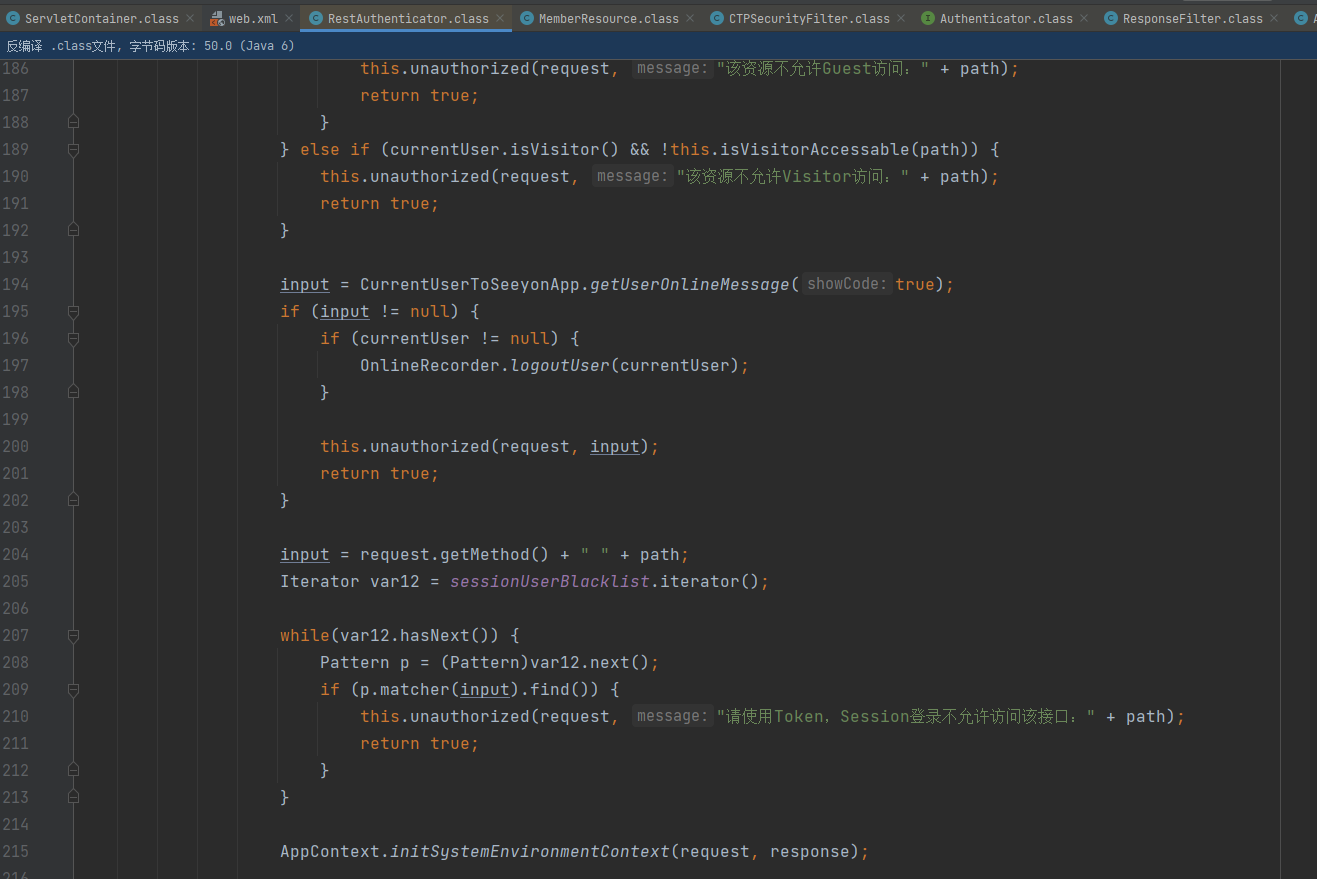
Task: Click the web.xml file type icon
Action: tap(217, 18)
